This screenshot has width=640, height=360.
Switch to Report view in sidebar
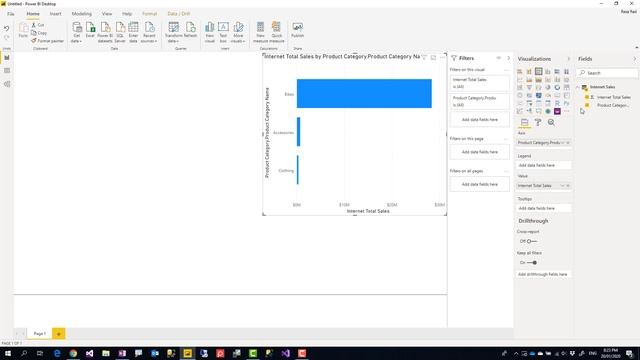7,58
